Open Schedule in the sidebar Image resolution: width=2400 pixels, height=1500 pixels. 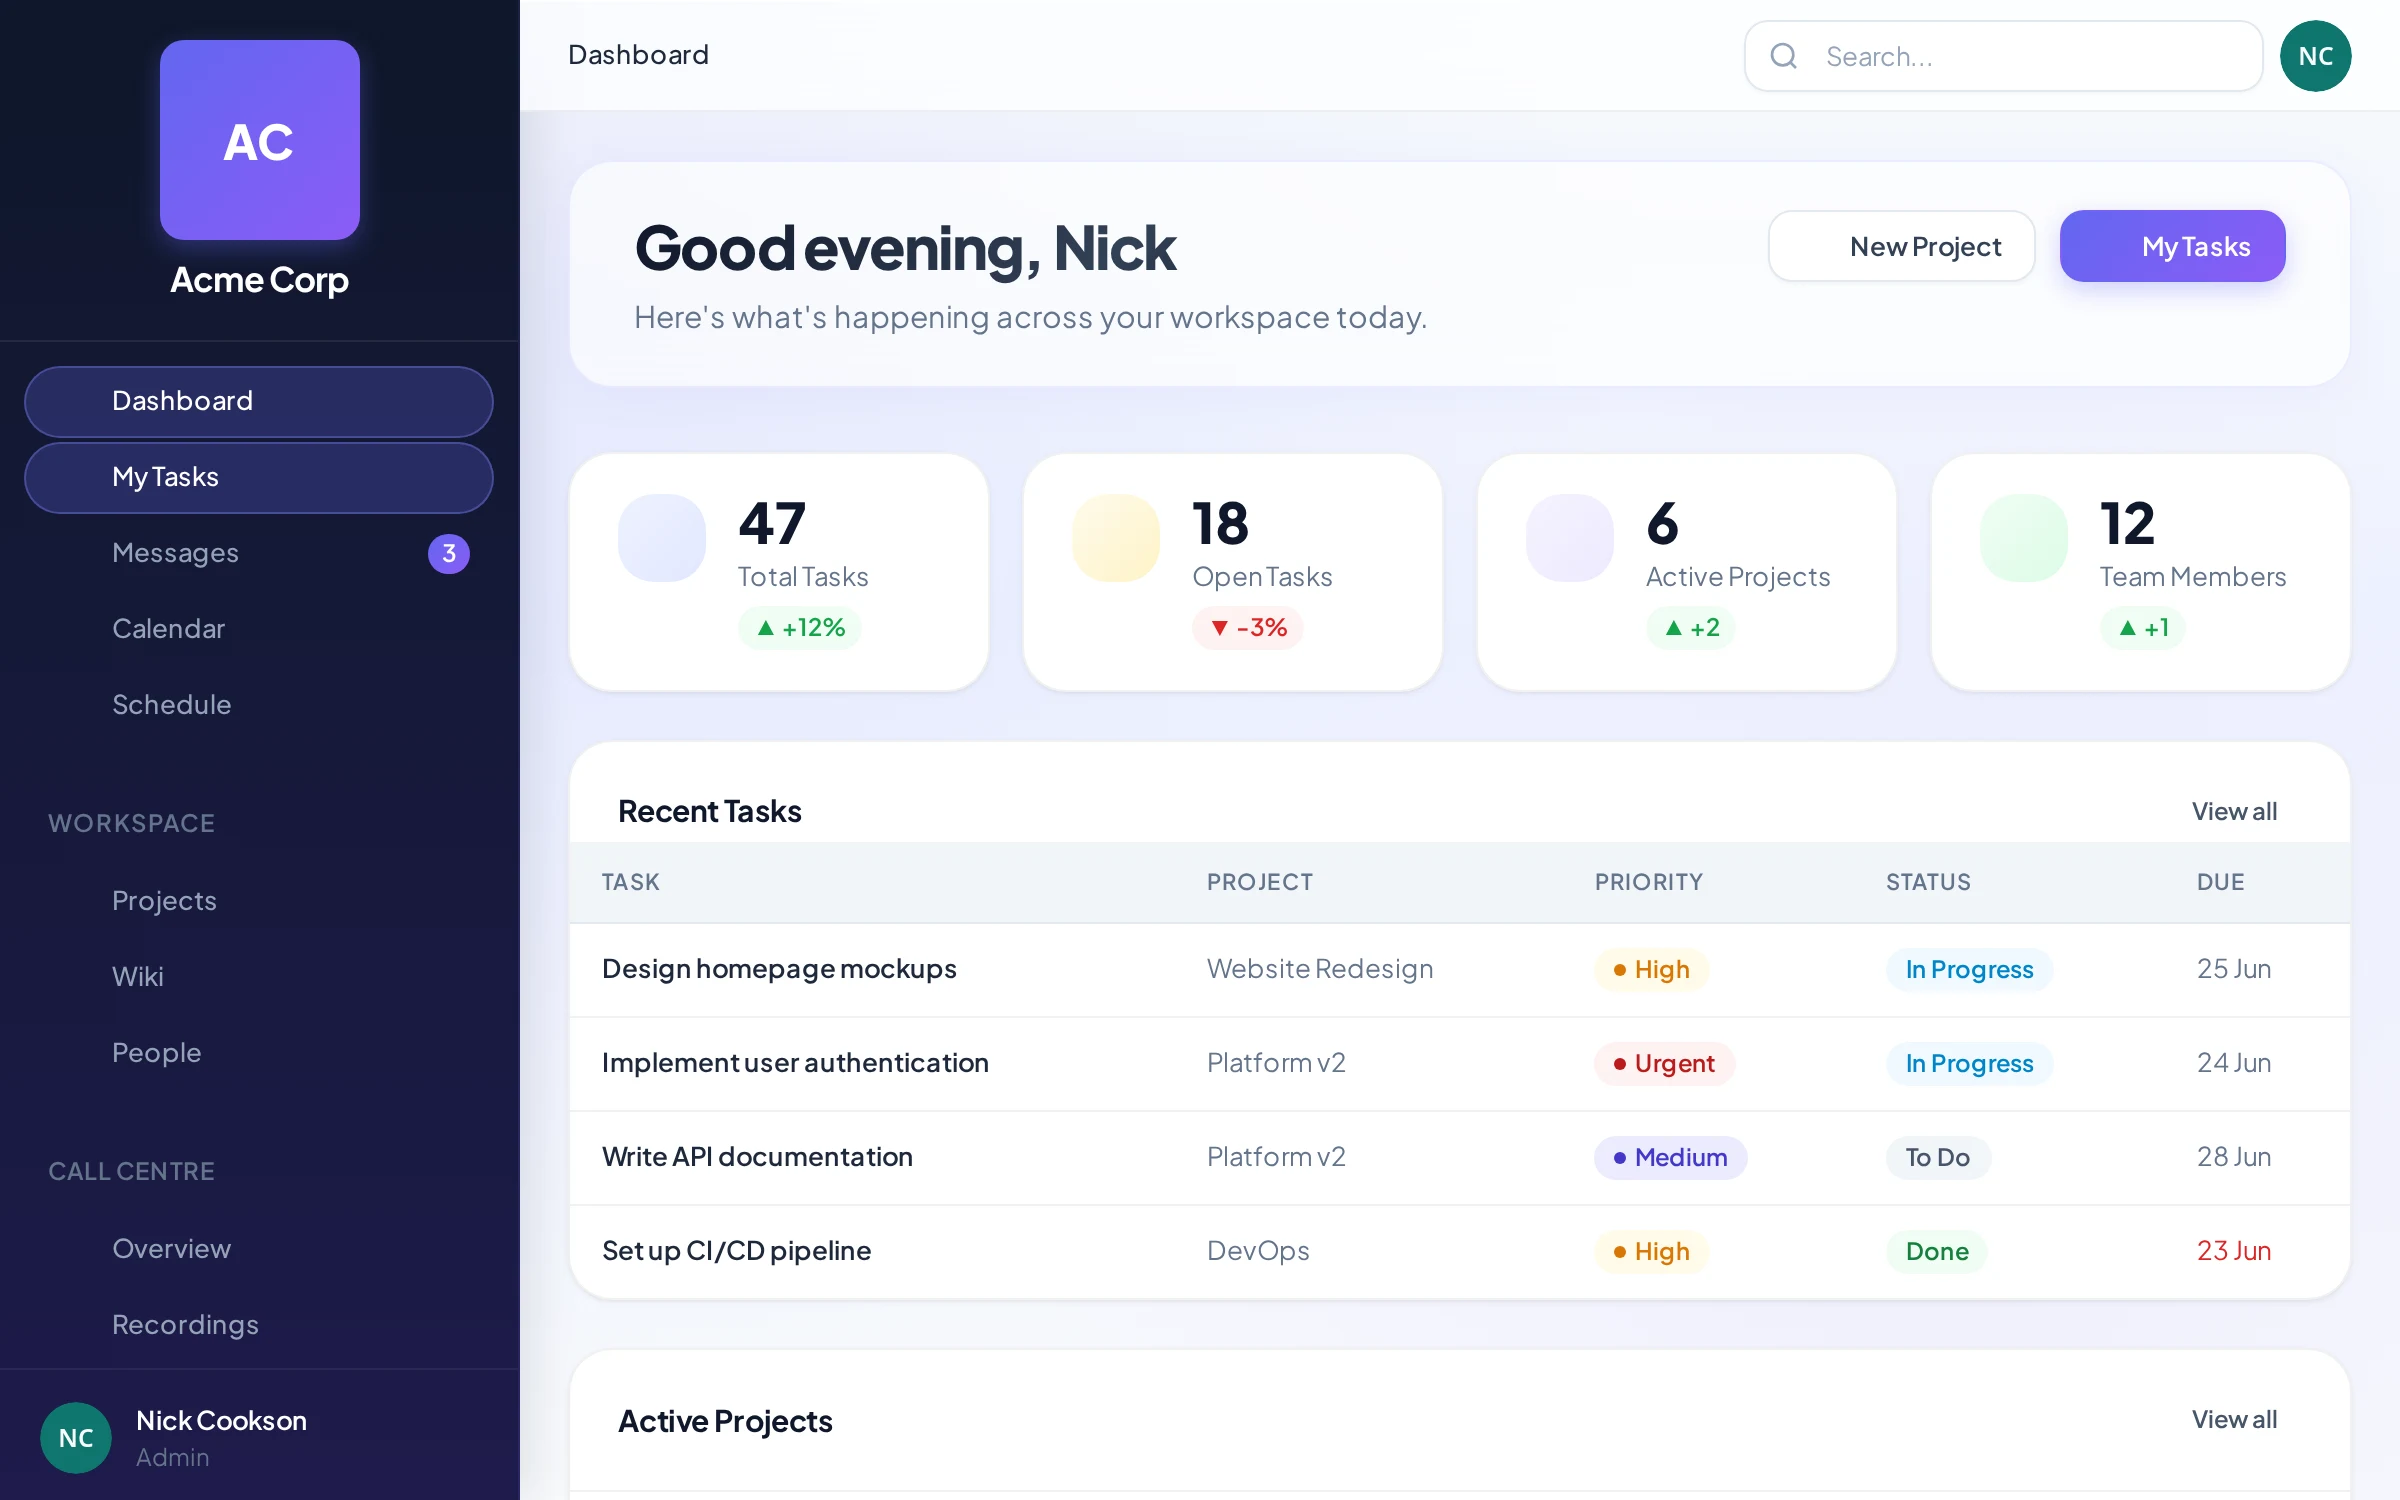[x=259, y=705]
